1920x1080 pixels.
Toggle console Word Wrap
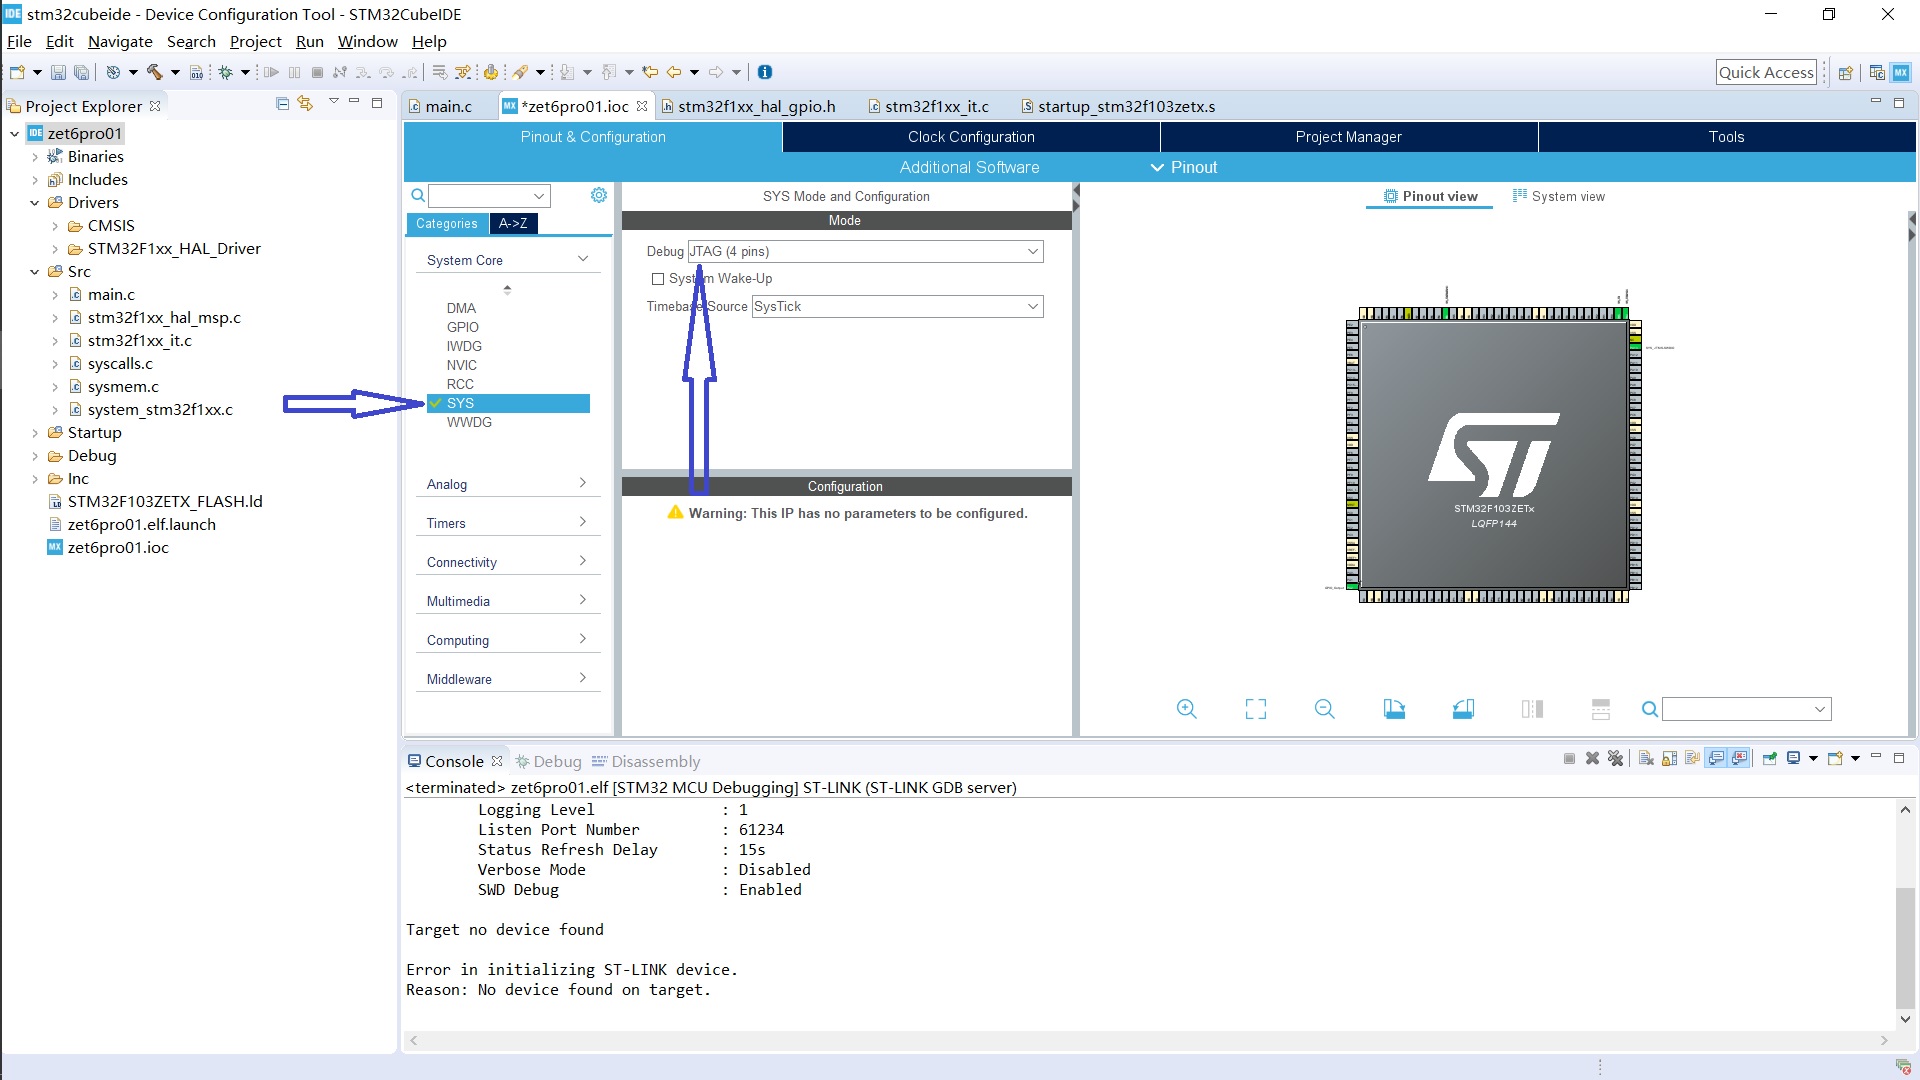(1692, 758)
